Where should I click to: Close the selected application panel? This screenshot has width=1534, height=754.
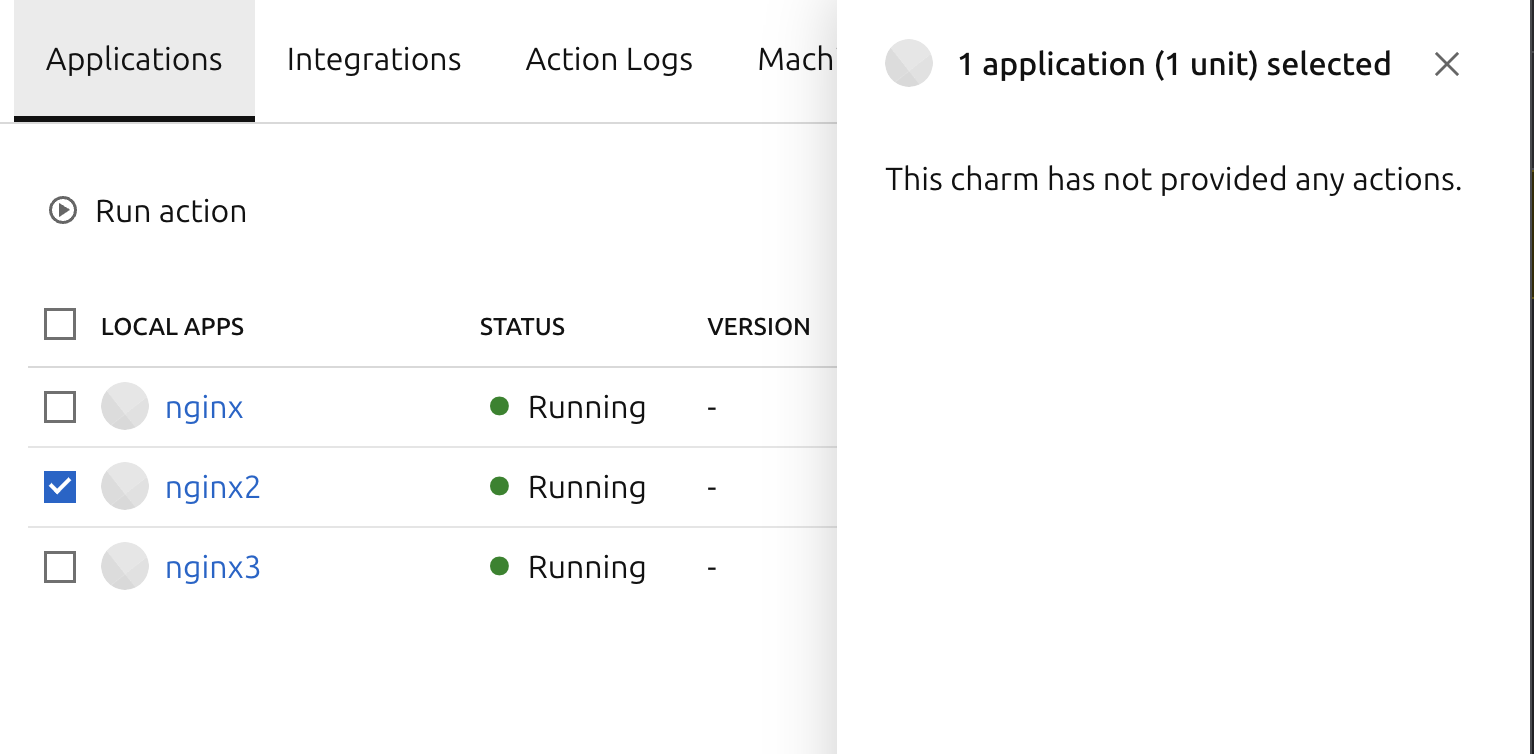1446,63
